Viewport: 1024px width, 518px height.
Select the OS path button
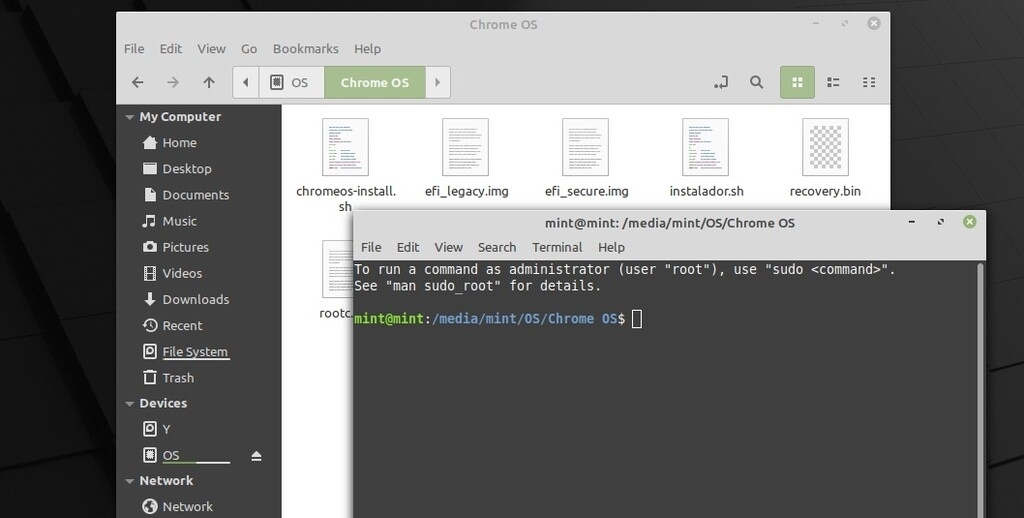tap(291, 82)
